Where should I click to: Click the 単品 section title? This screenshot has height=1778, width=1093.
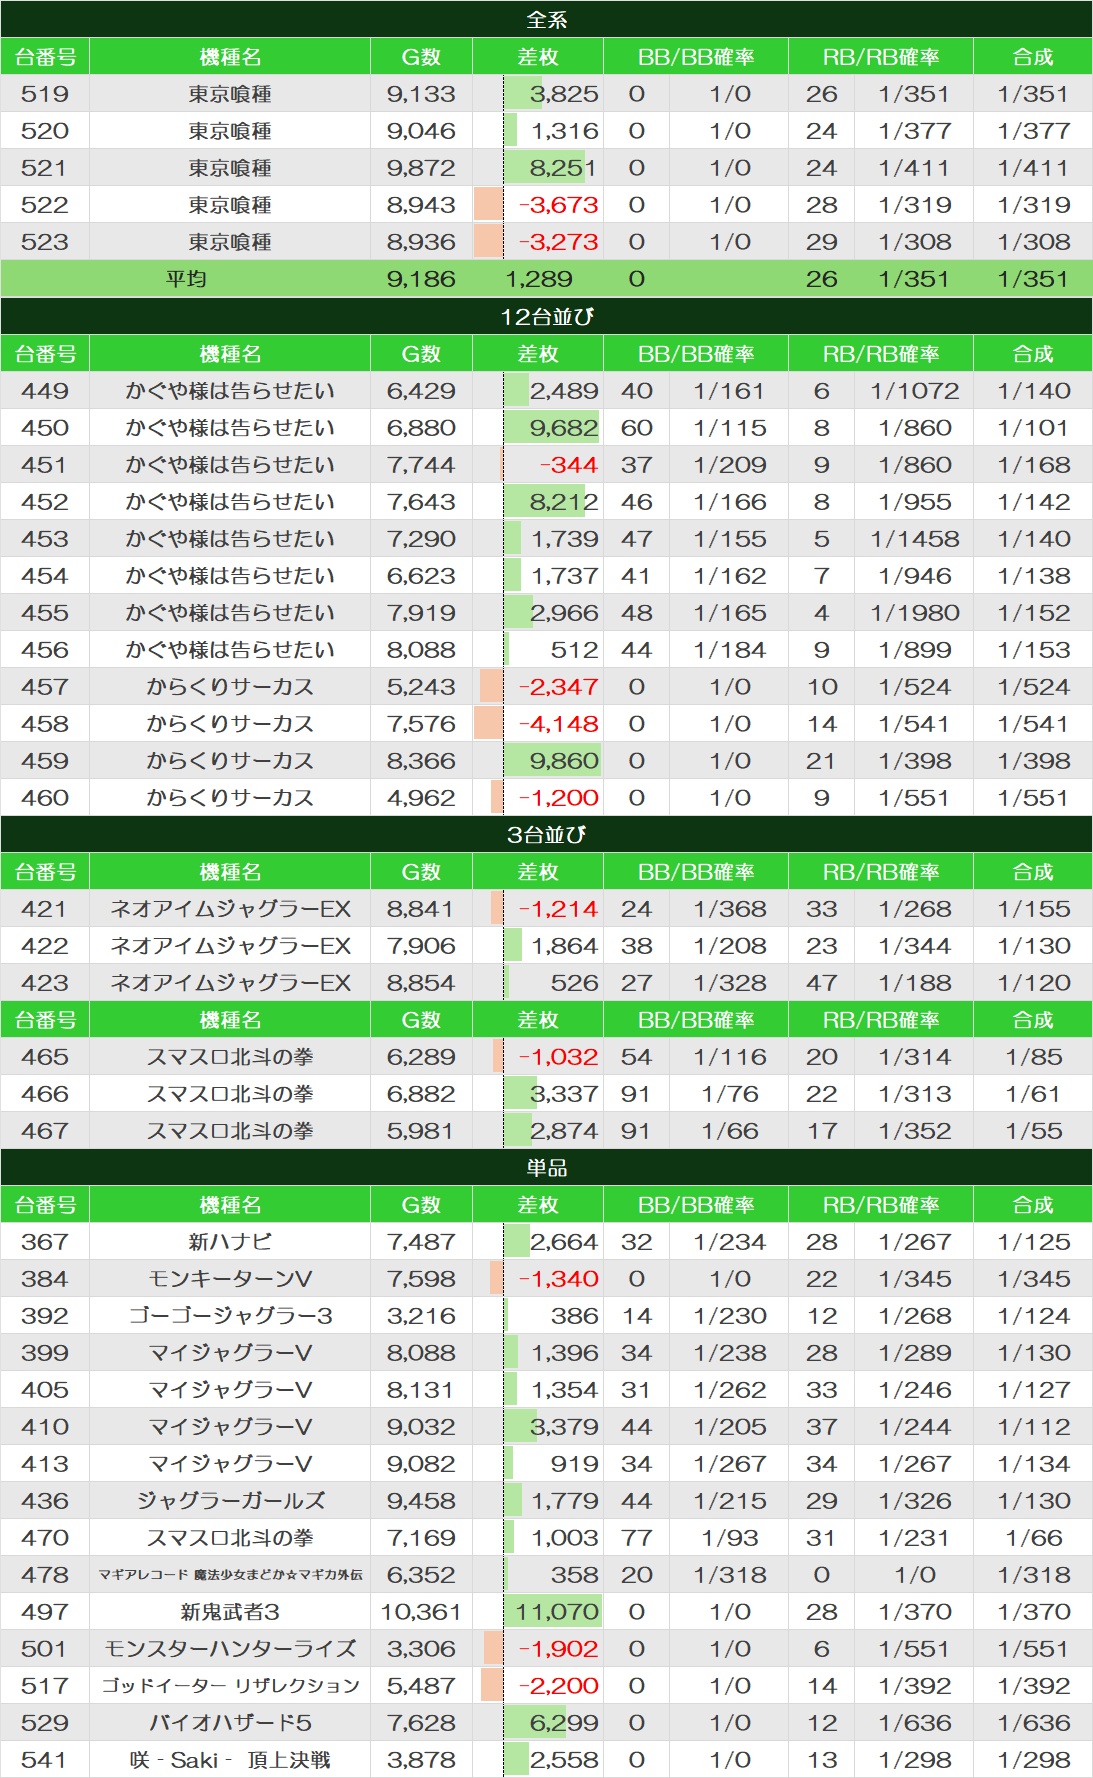pos(546,1167)
